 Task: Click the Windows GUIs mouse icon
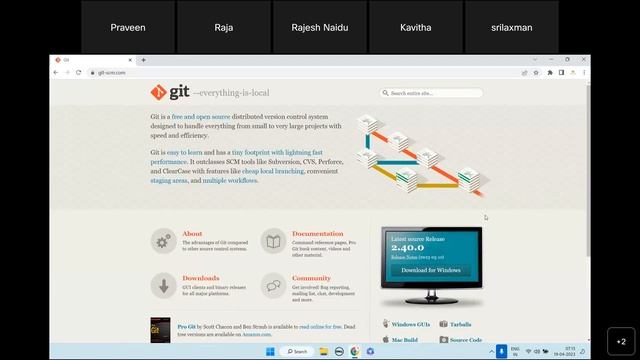coord(386,324)
